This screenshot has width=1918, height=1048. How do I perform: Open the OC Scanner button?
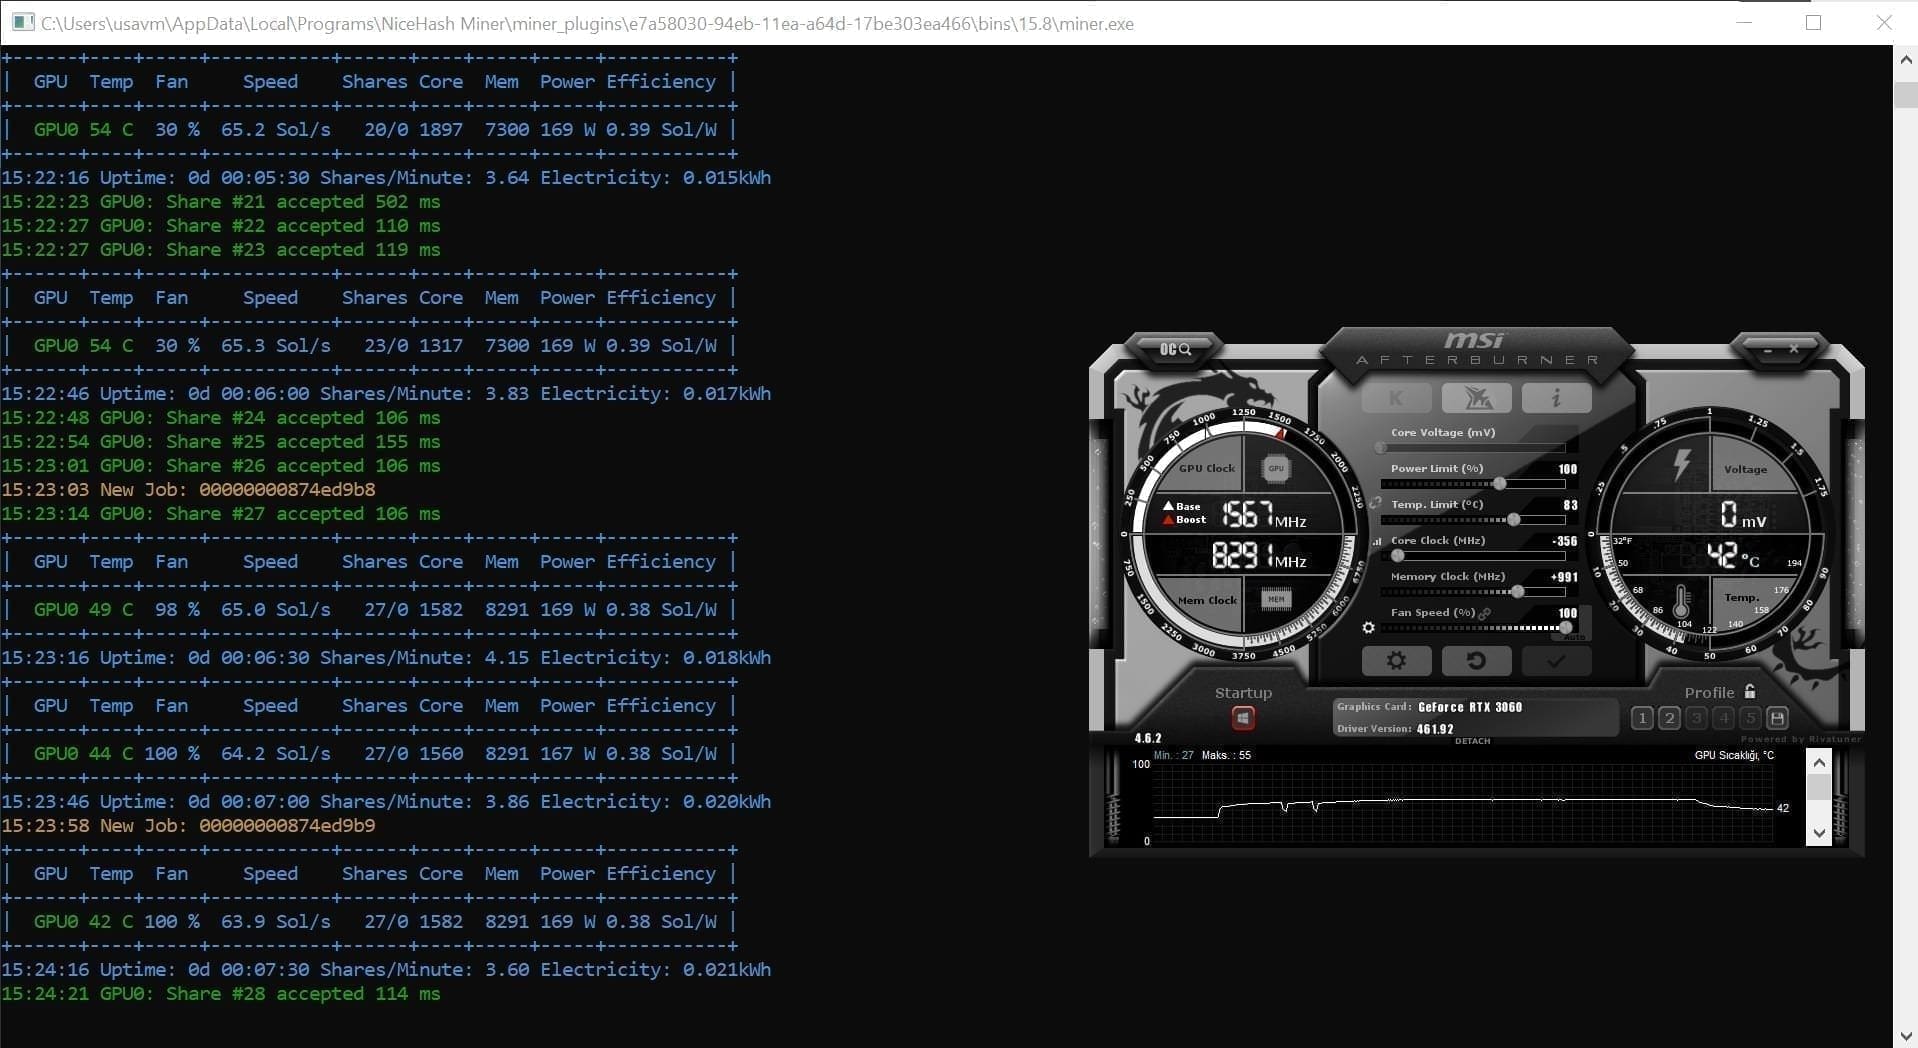coord(1175,349)
